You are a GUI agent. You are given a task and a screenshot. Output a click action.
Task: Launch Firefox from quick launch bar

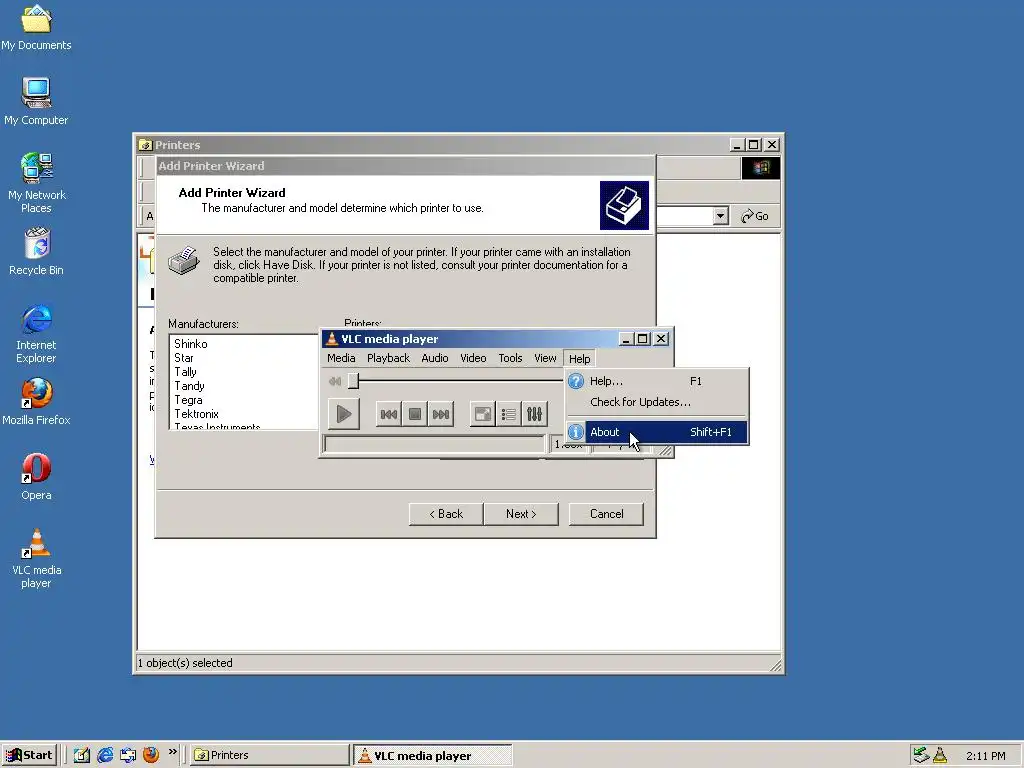pos(151,755)
